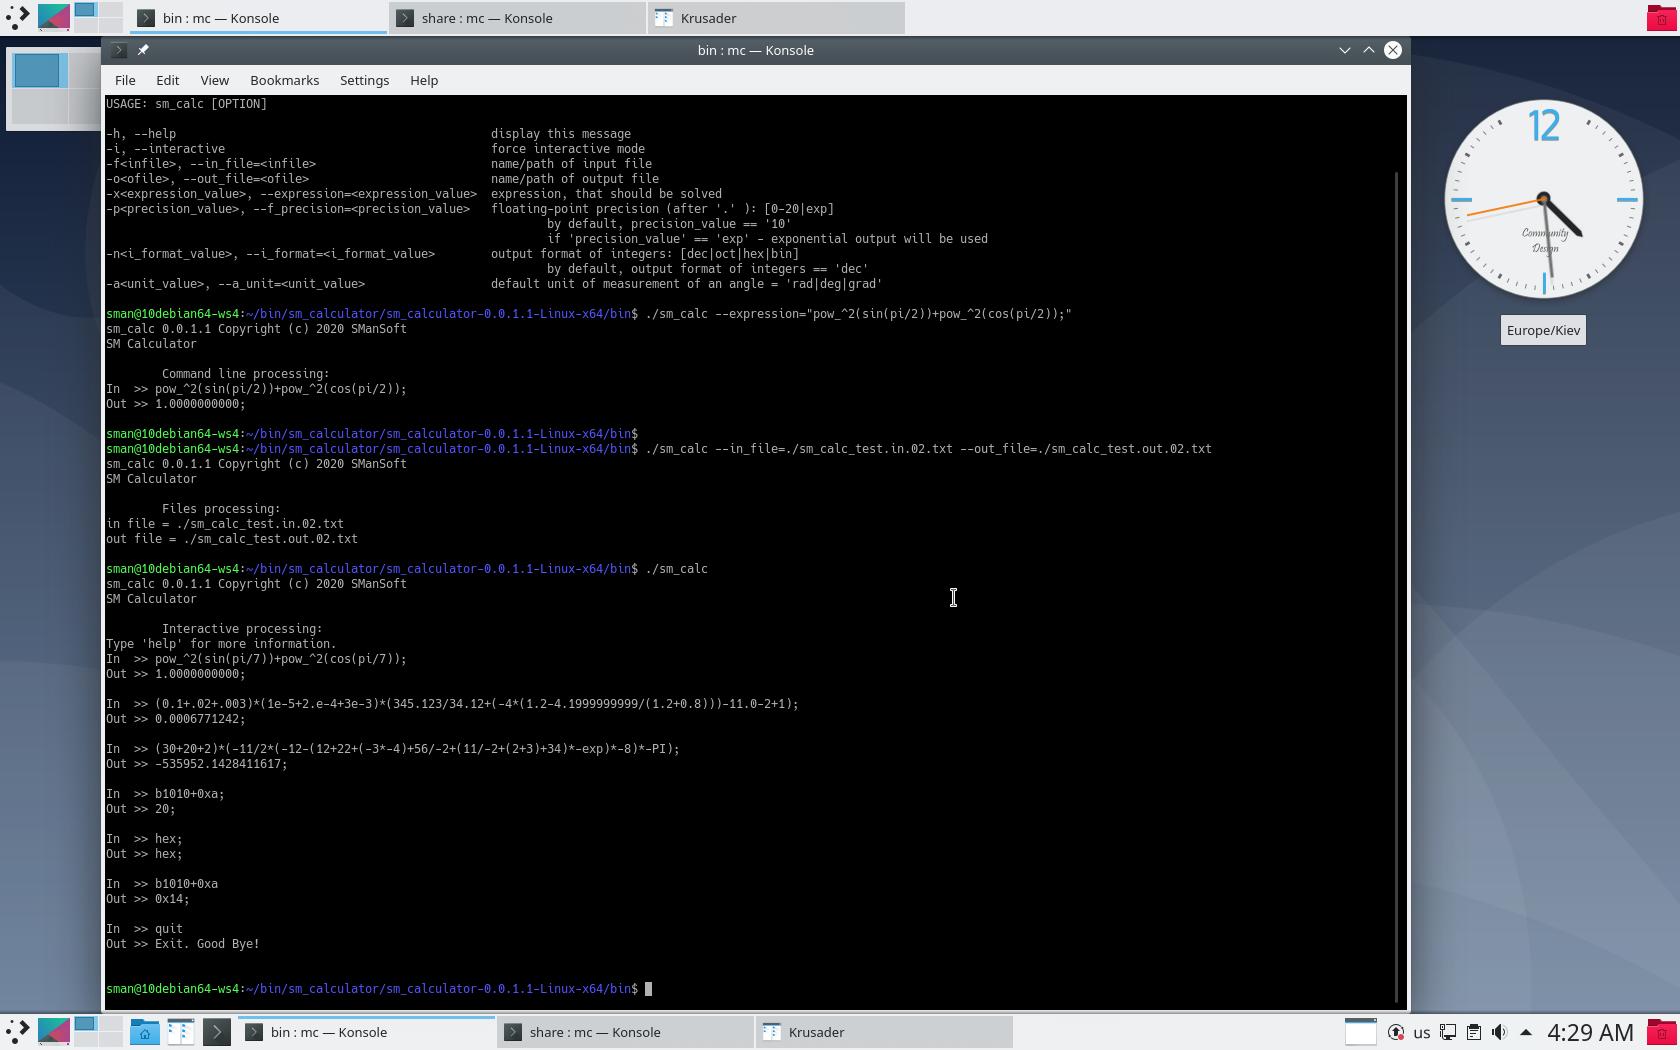Launch the home folder file manager icon
This screenshot has width=1680, height=1050.
pos(144,1032)
